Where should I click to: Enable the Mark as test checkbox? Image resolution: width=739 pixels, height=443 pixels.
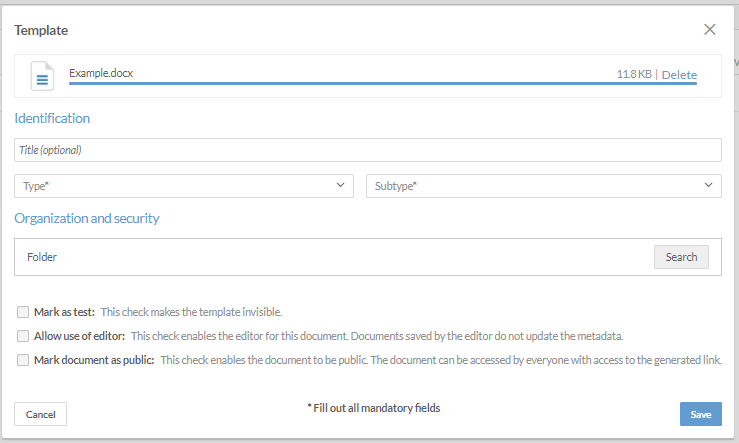tap(23, 312)
